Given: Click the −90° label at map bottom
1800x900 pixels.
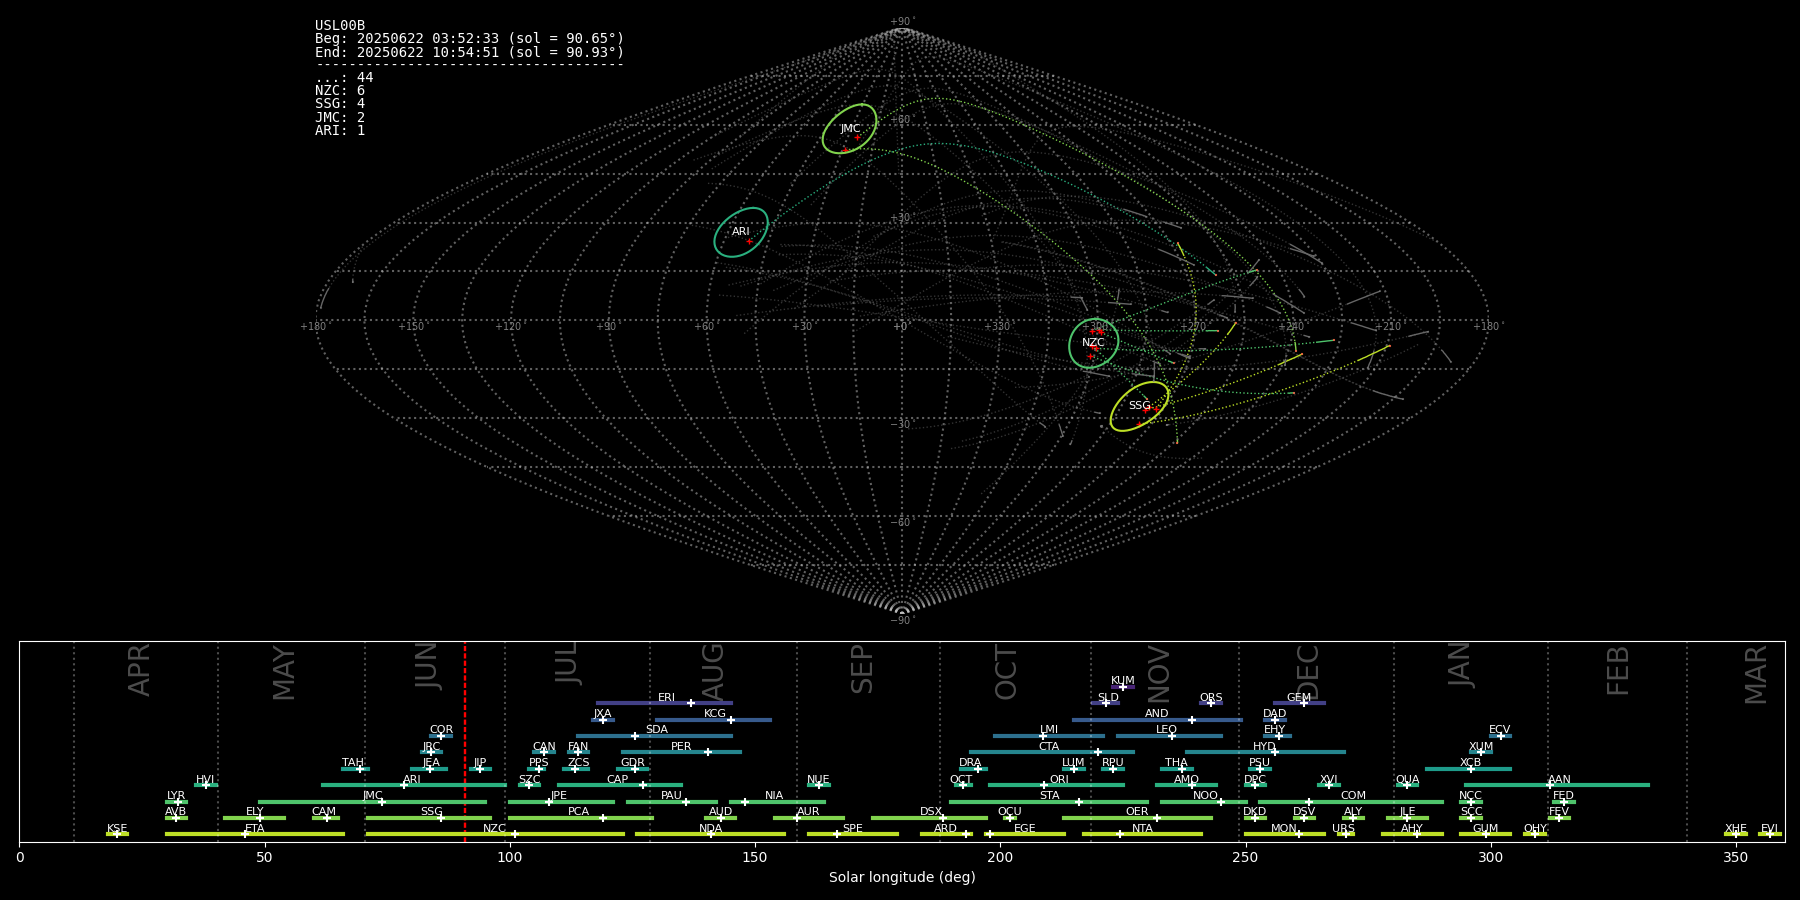Looking at the screenshot, I should pyautogui.click(x=902, y=621).
